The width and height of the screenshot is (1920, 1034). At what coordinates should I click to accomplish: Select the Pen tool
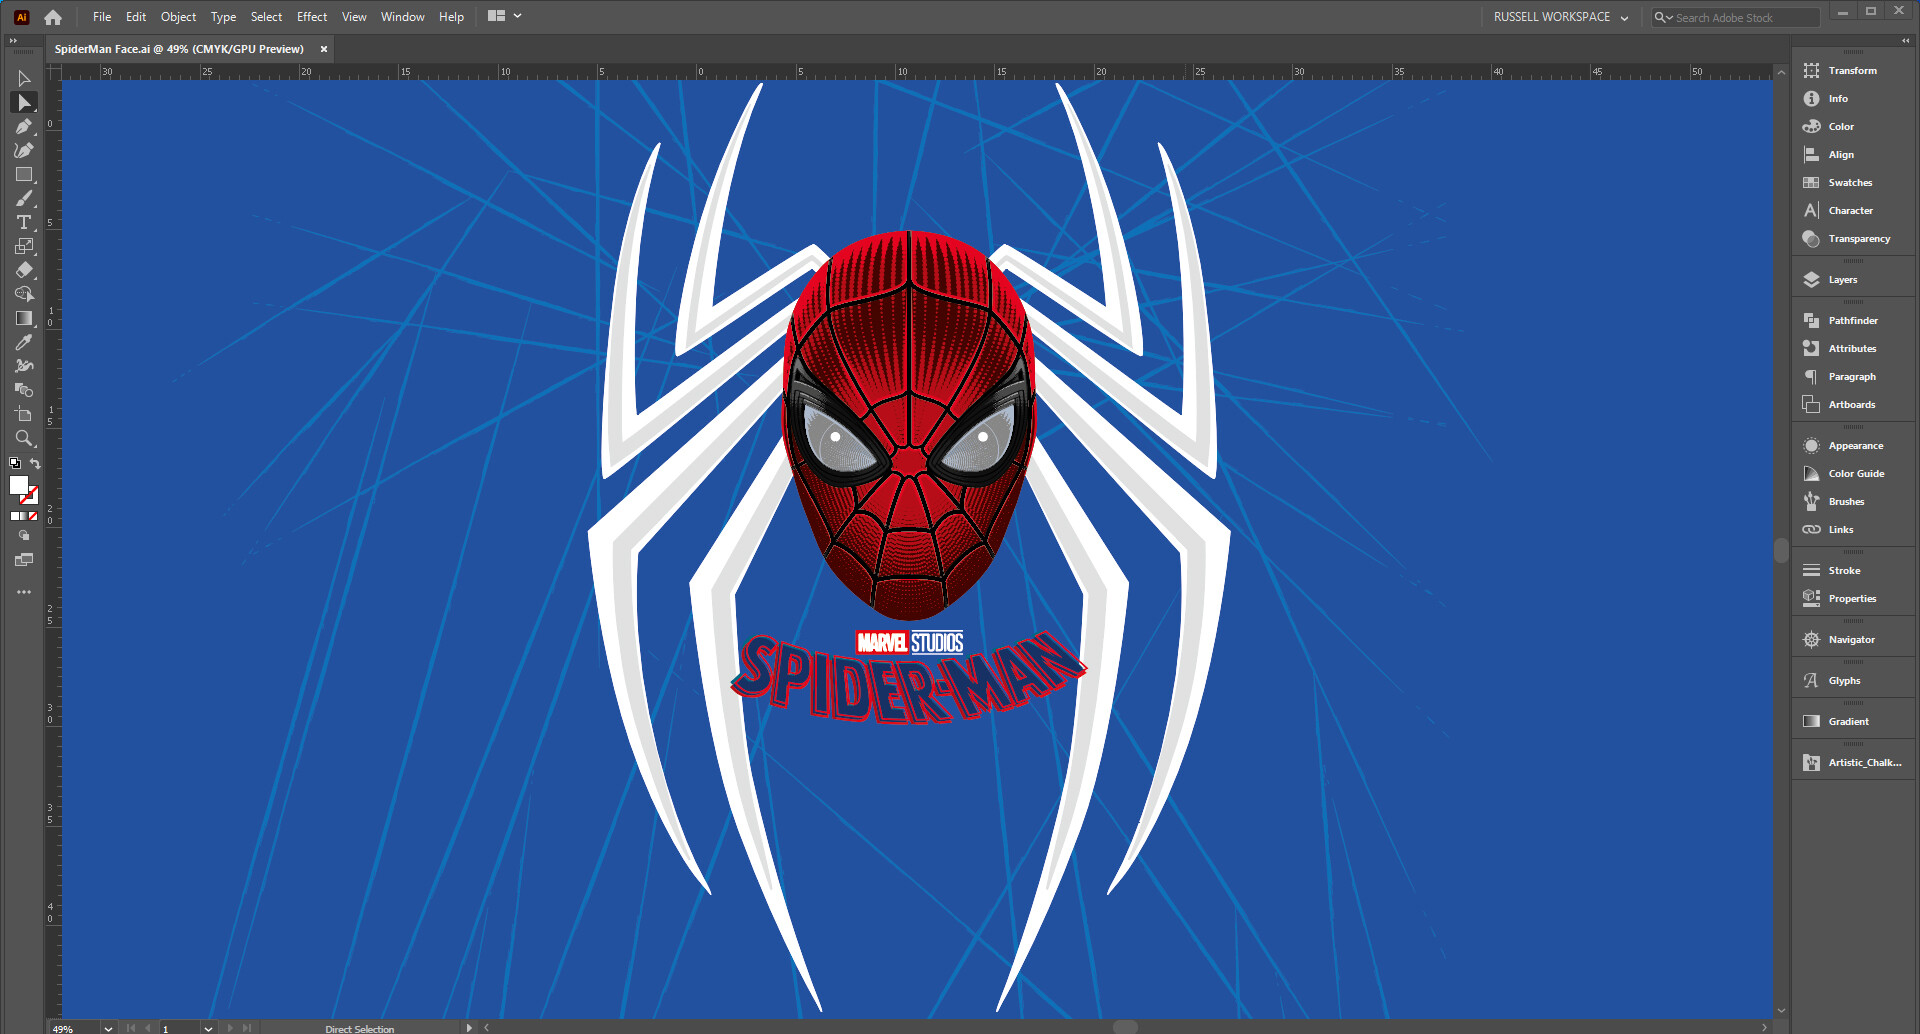tap(24, 126)
